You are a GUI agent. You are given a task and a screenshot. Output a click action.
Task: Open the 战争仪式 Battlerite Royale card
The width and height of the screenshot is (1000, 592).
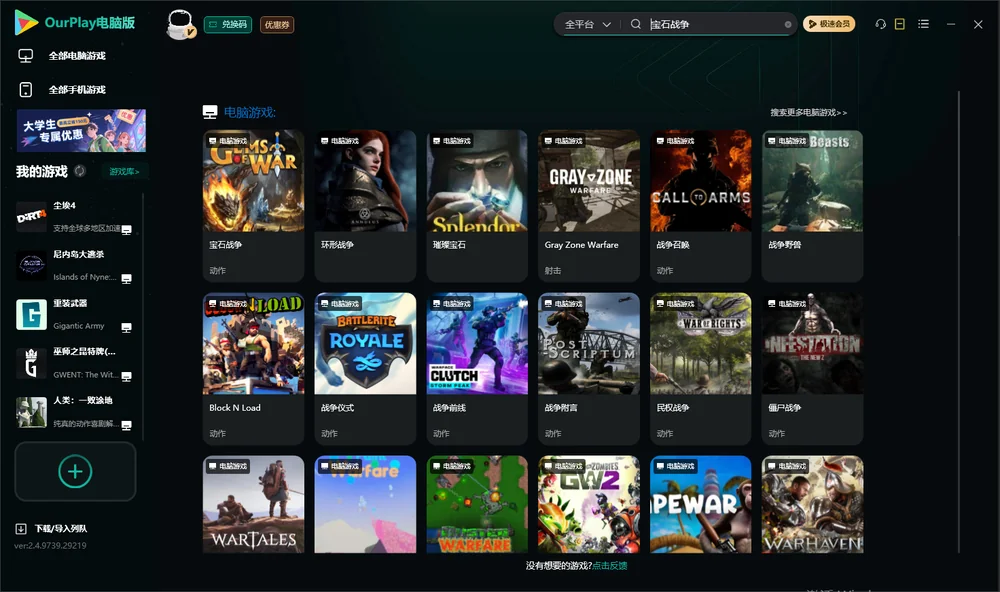tap(365, 368)
